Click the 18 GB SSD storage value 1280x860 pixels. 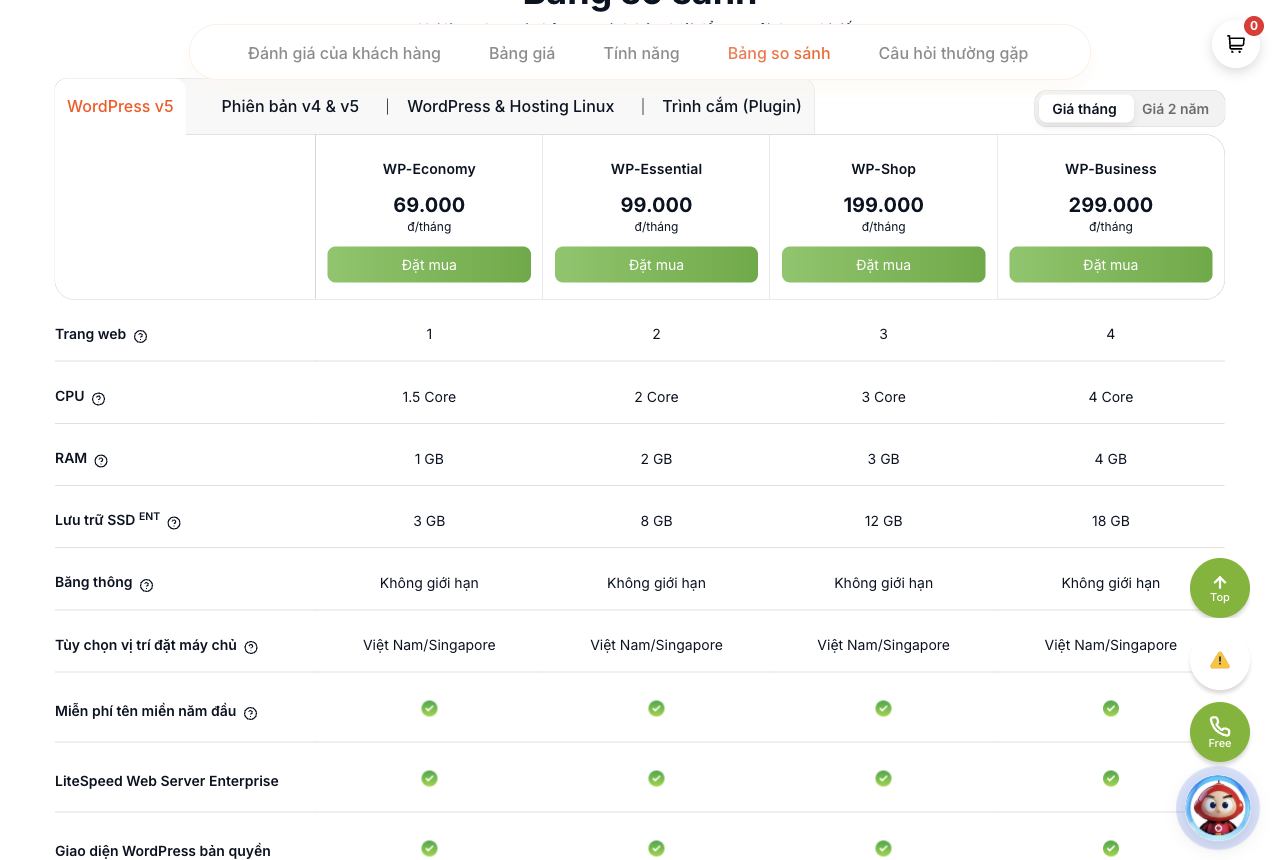1110,521
